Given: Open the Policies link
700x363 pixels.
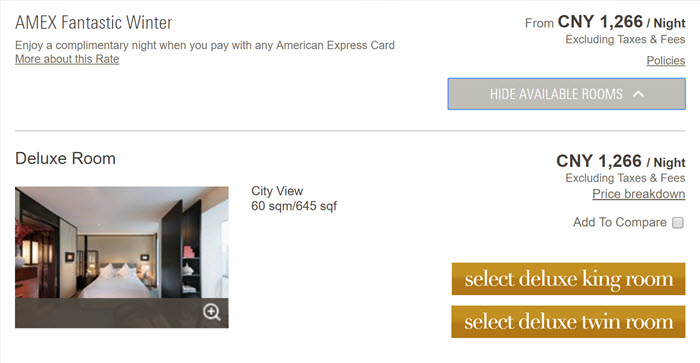Looking at the screenshot, I should [x=666, y=61].
